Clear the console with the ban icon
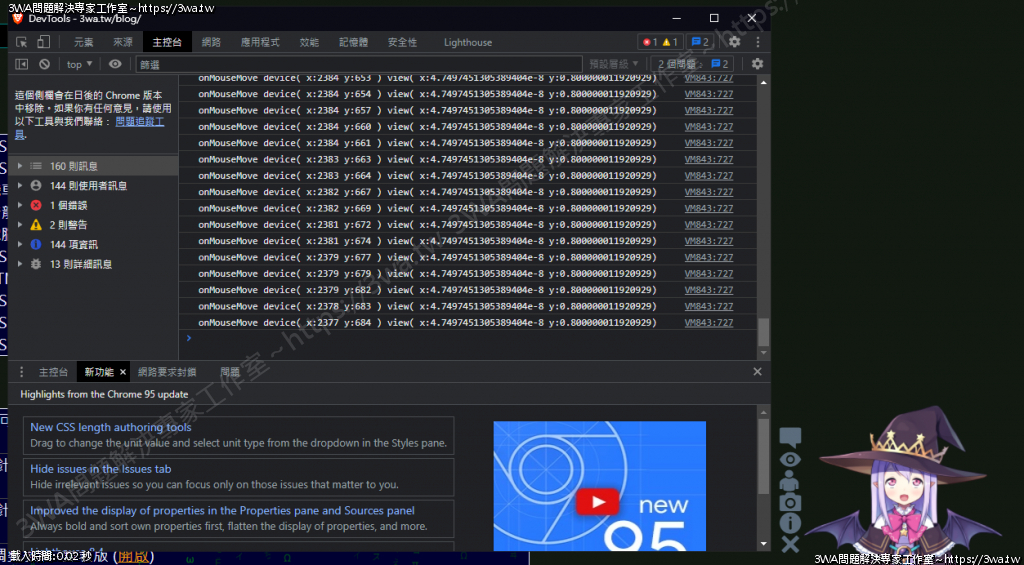1024x565 pixels. (44, 64)
